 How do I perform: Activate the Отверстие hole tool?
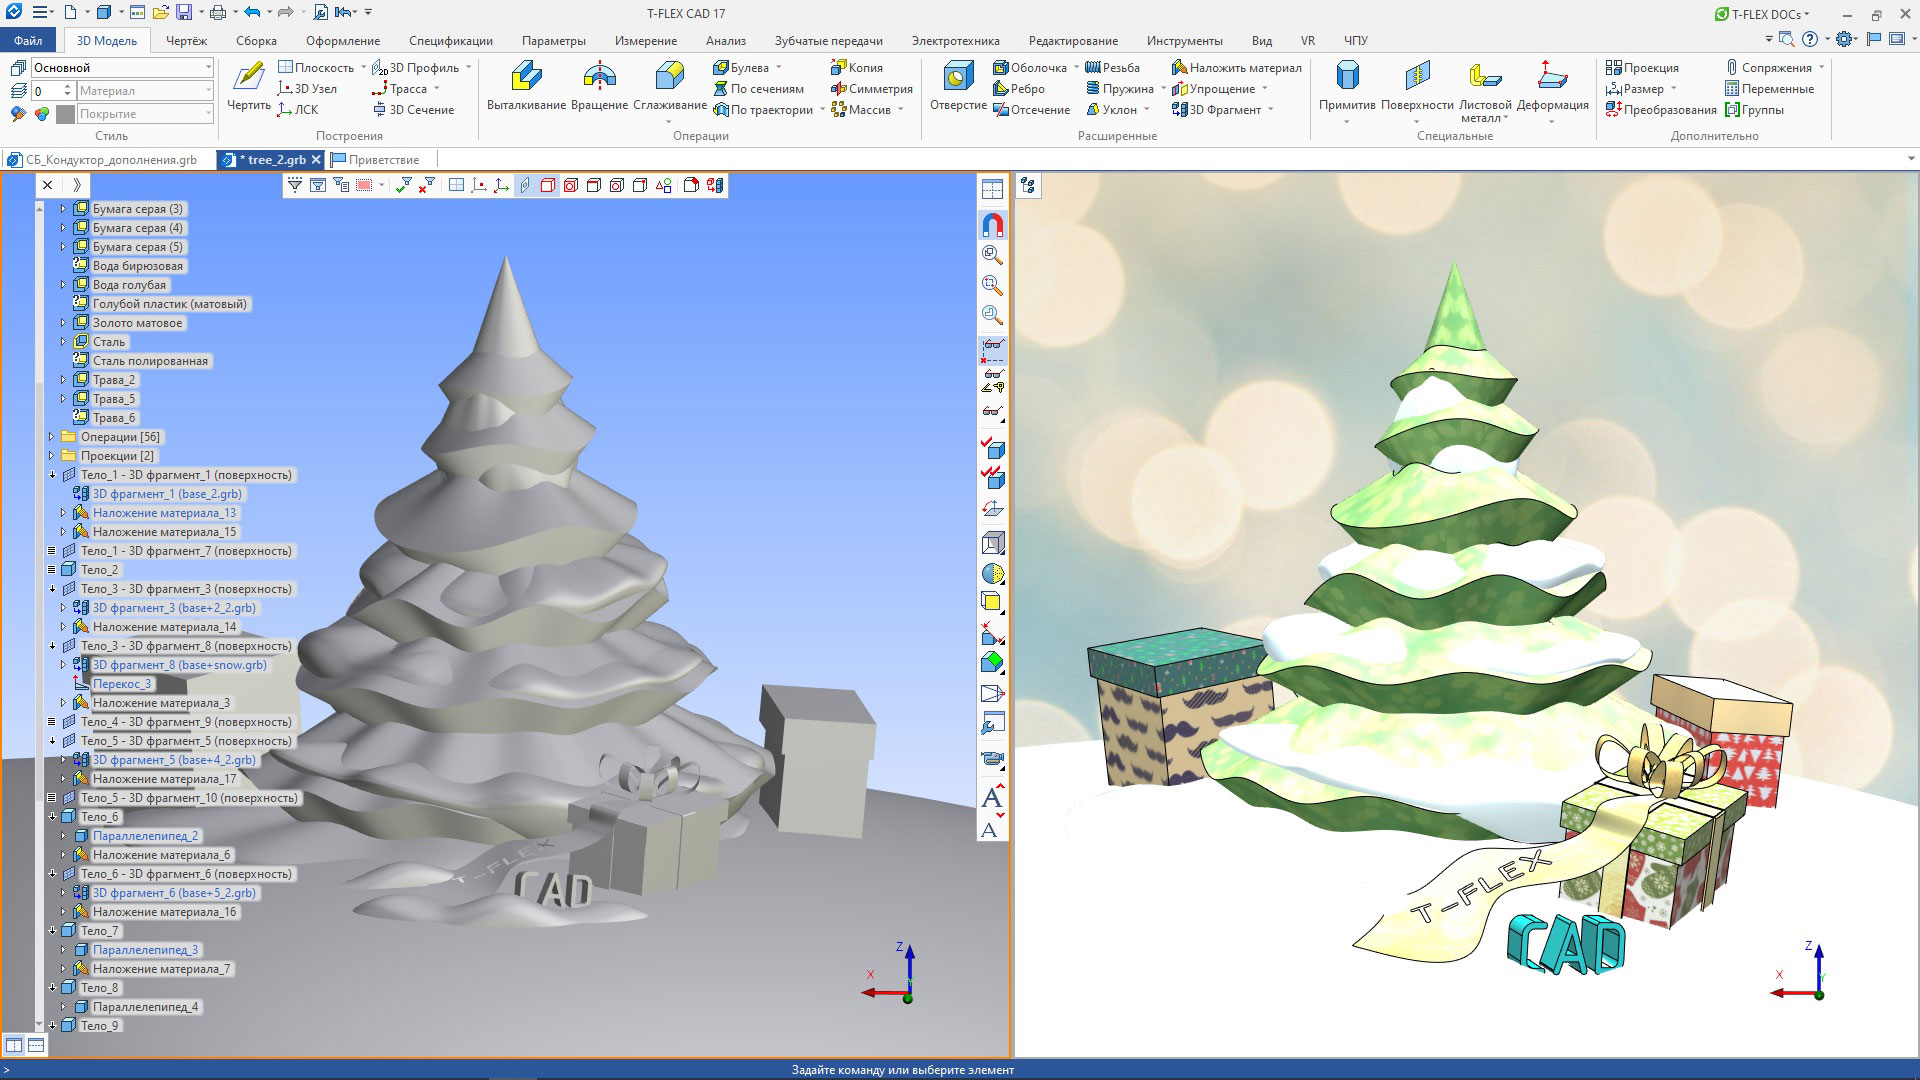[x=958, y=86]
